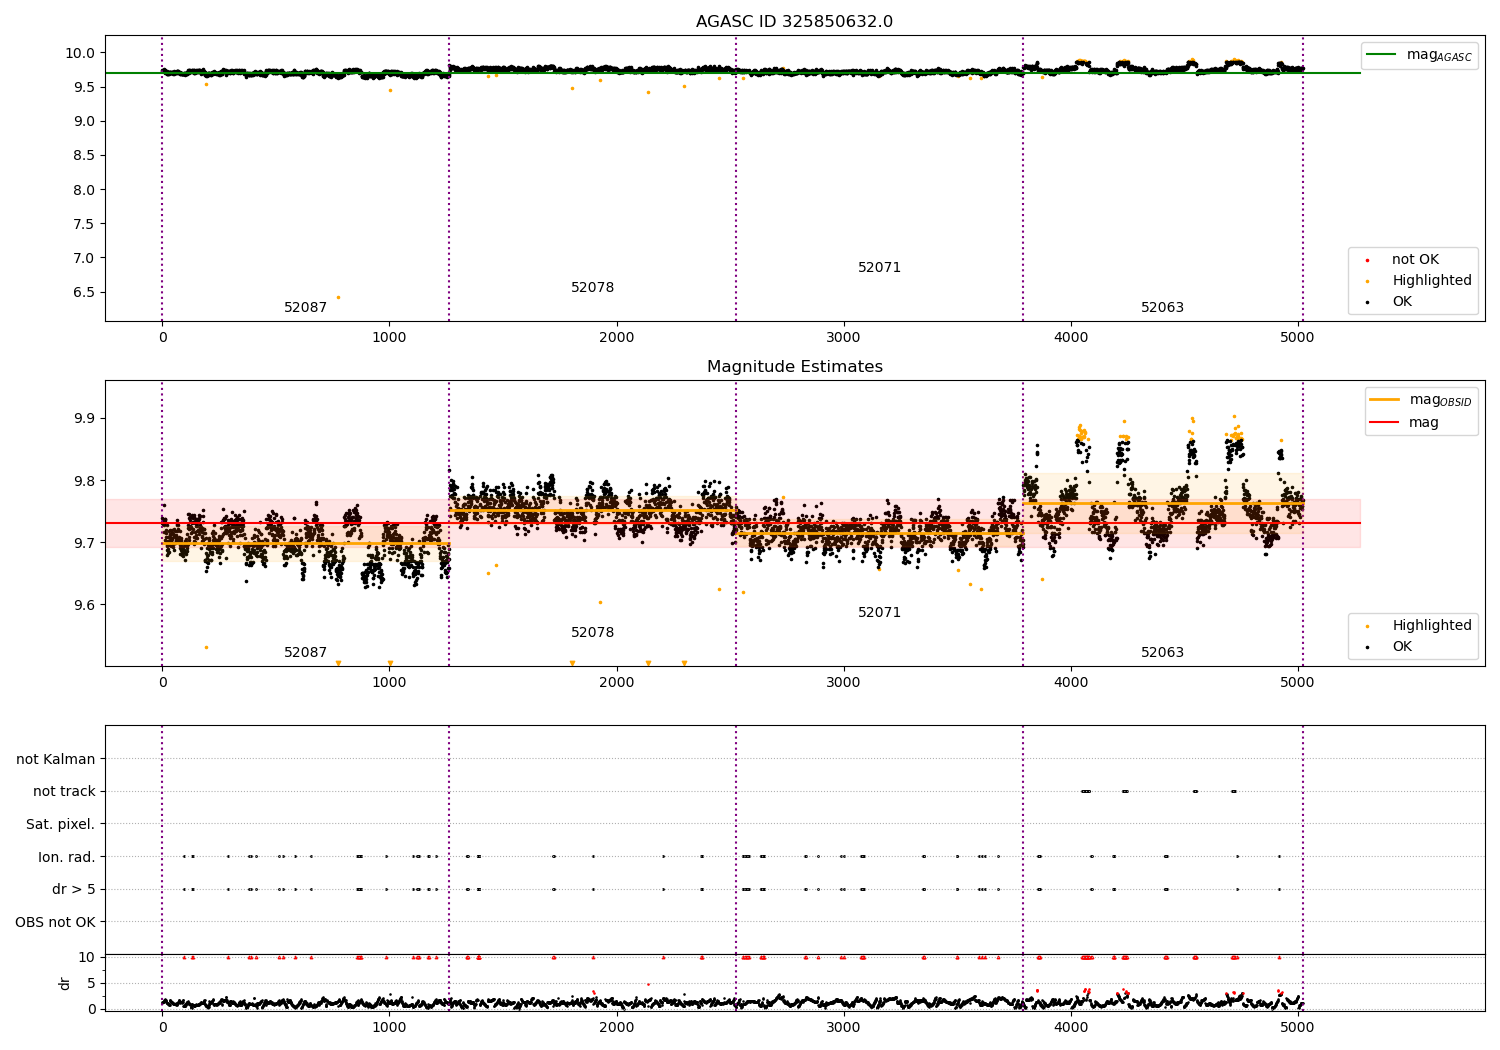This screenshot has width=1500, height=1050.
Task: Select the 'Ion. rad.' row label
Action: pos(67,857)
